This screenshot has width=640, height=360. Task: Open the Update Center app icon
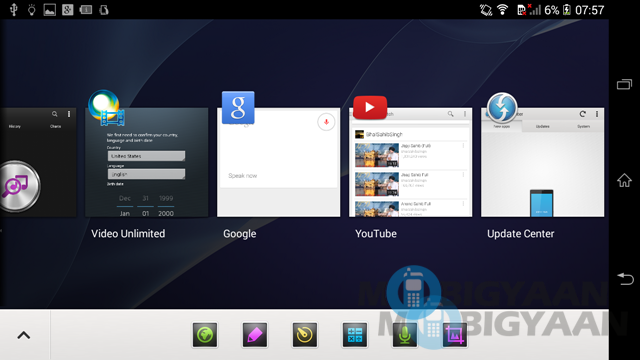502,108
